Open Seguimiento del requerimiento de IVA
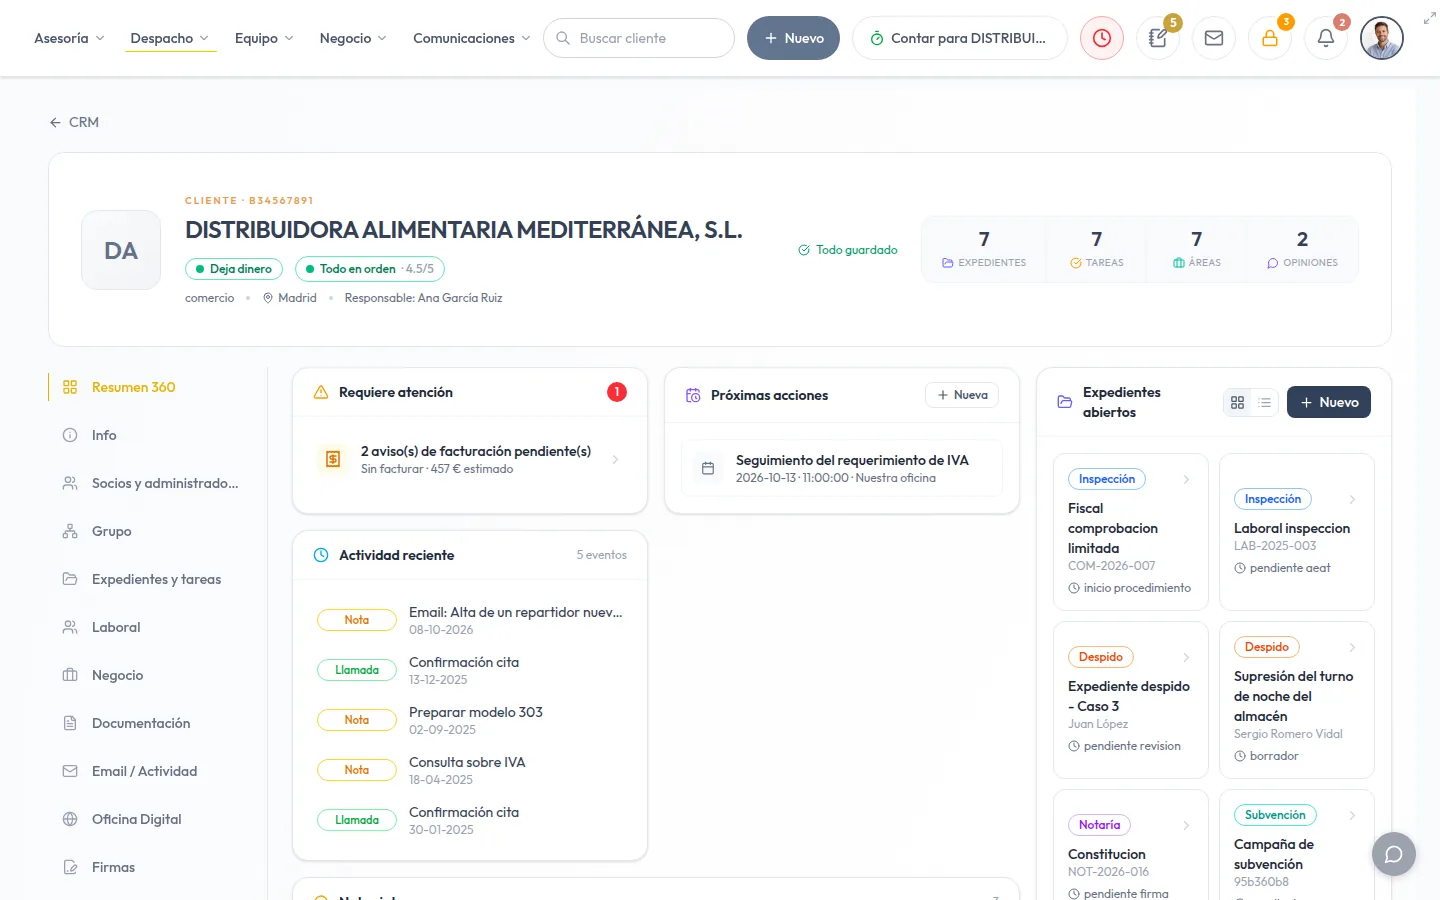The width and height of the screenshot is (1440, 900). pyautogui.click(x=842, y=468)
